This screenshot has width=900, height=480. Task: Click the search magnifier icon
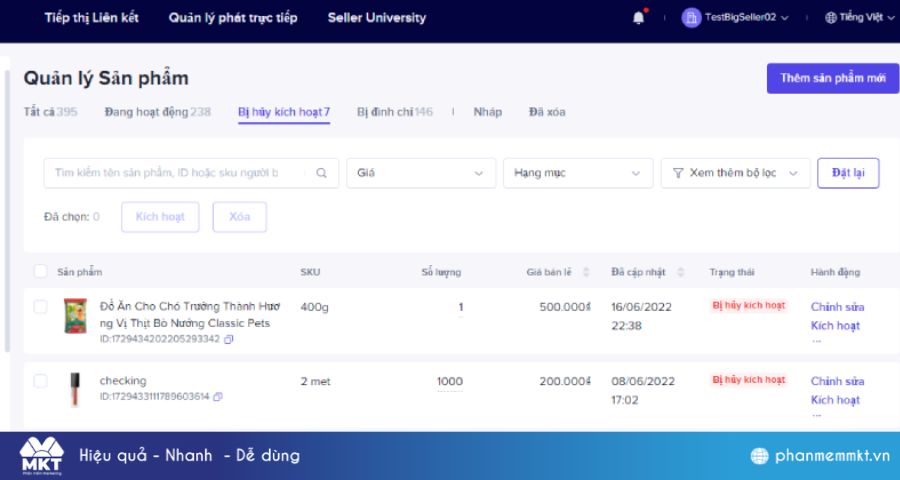tap(321, 173)
